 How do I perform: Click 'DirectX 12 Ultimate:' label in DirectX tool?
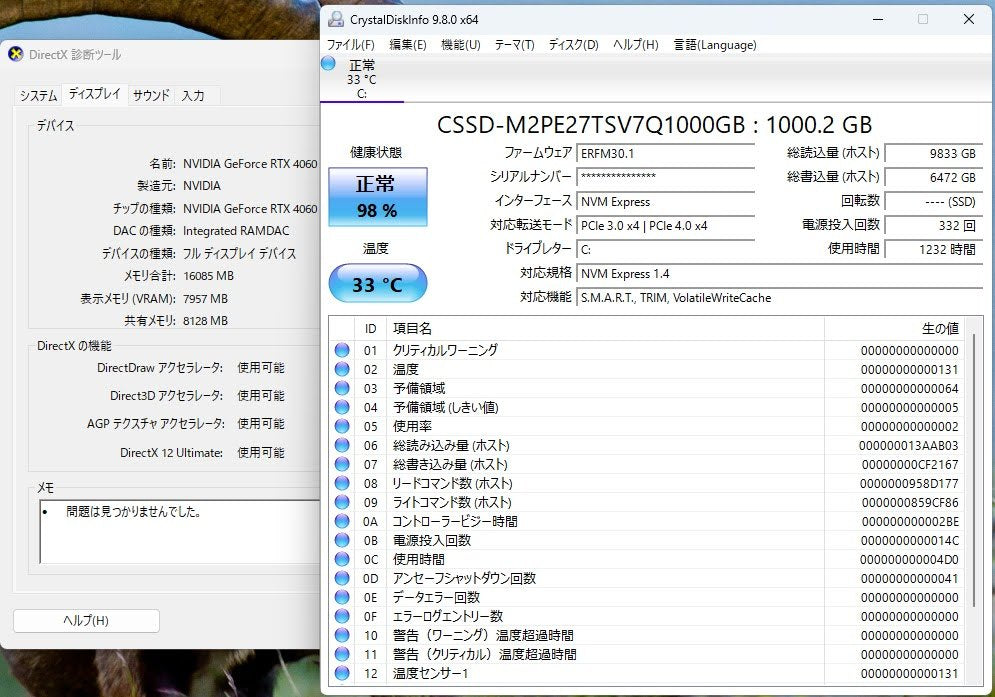click(x=171, y=453)
